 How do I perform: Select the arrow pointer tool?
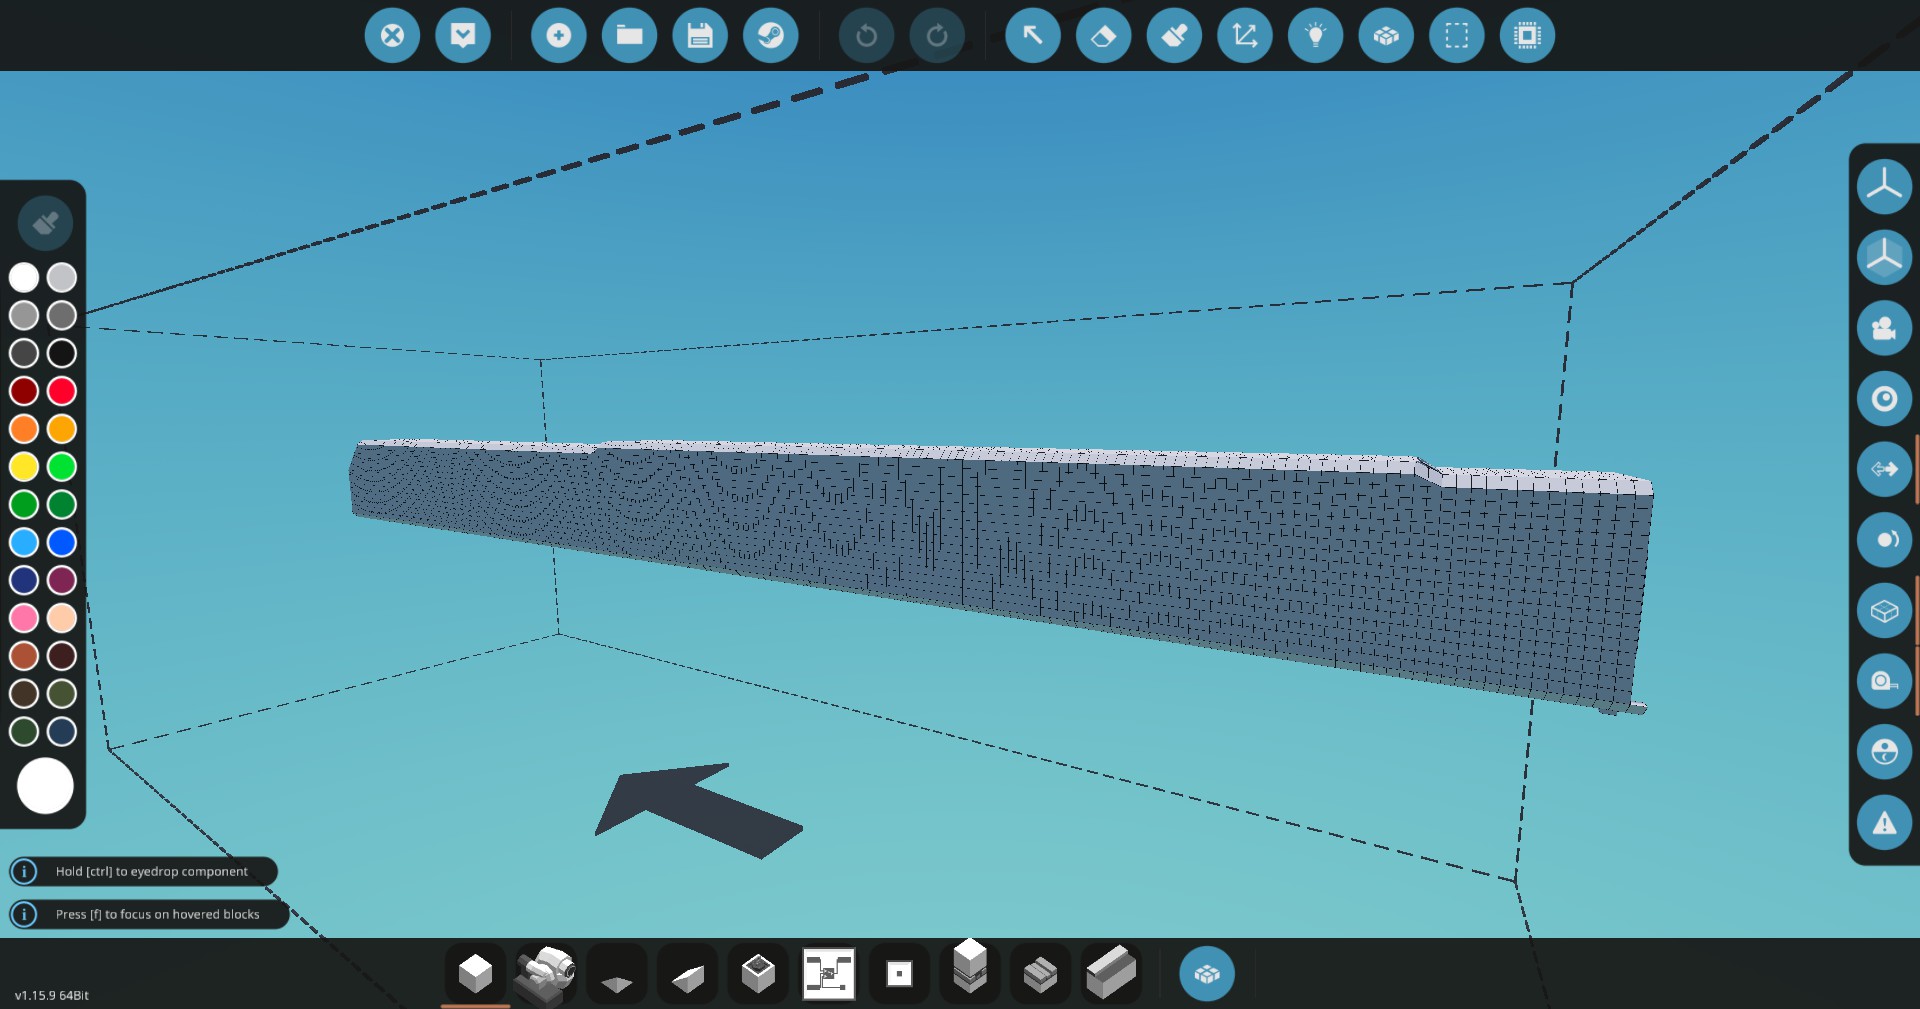click(x=1032, y=36)
